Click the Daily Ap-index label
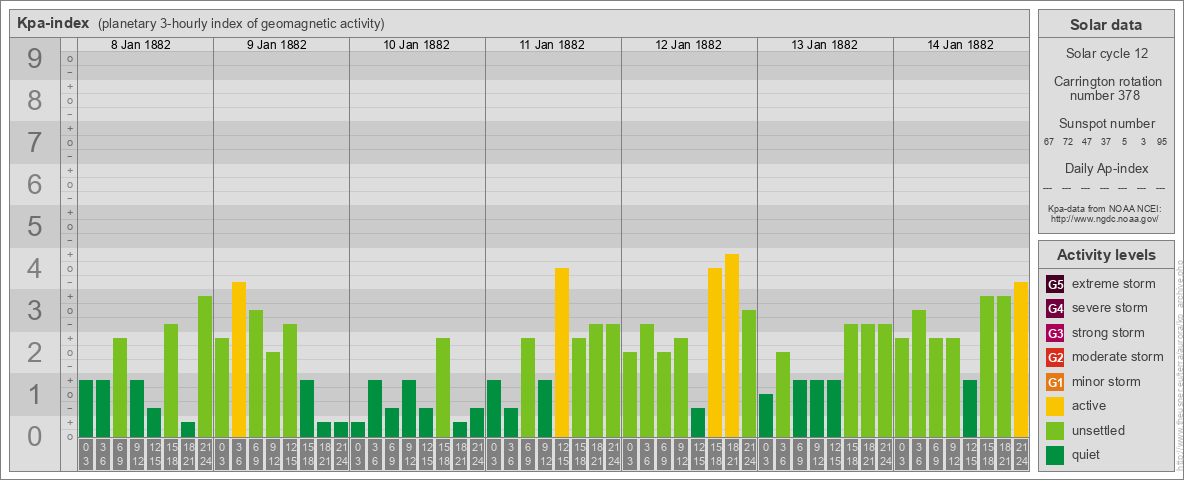Image resolution: width=1184 pixels, height=480 pixels. (1107, 168)
